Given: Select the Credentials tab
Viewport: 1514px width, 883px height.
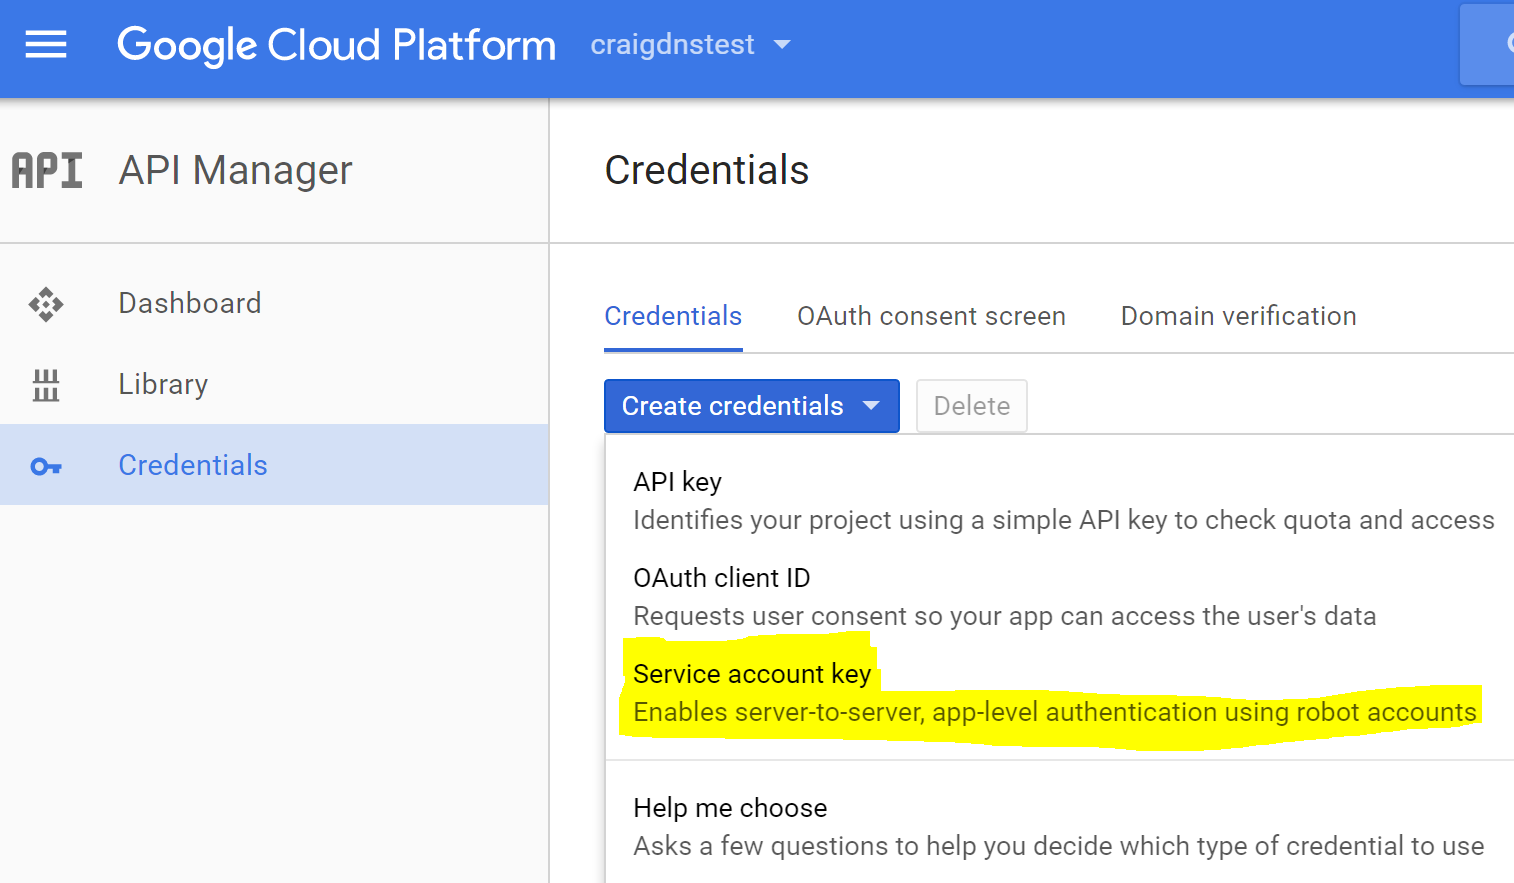Looking at the screenshot, I should tap(672, 316).
